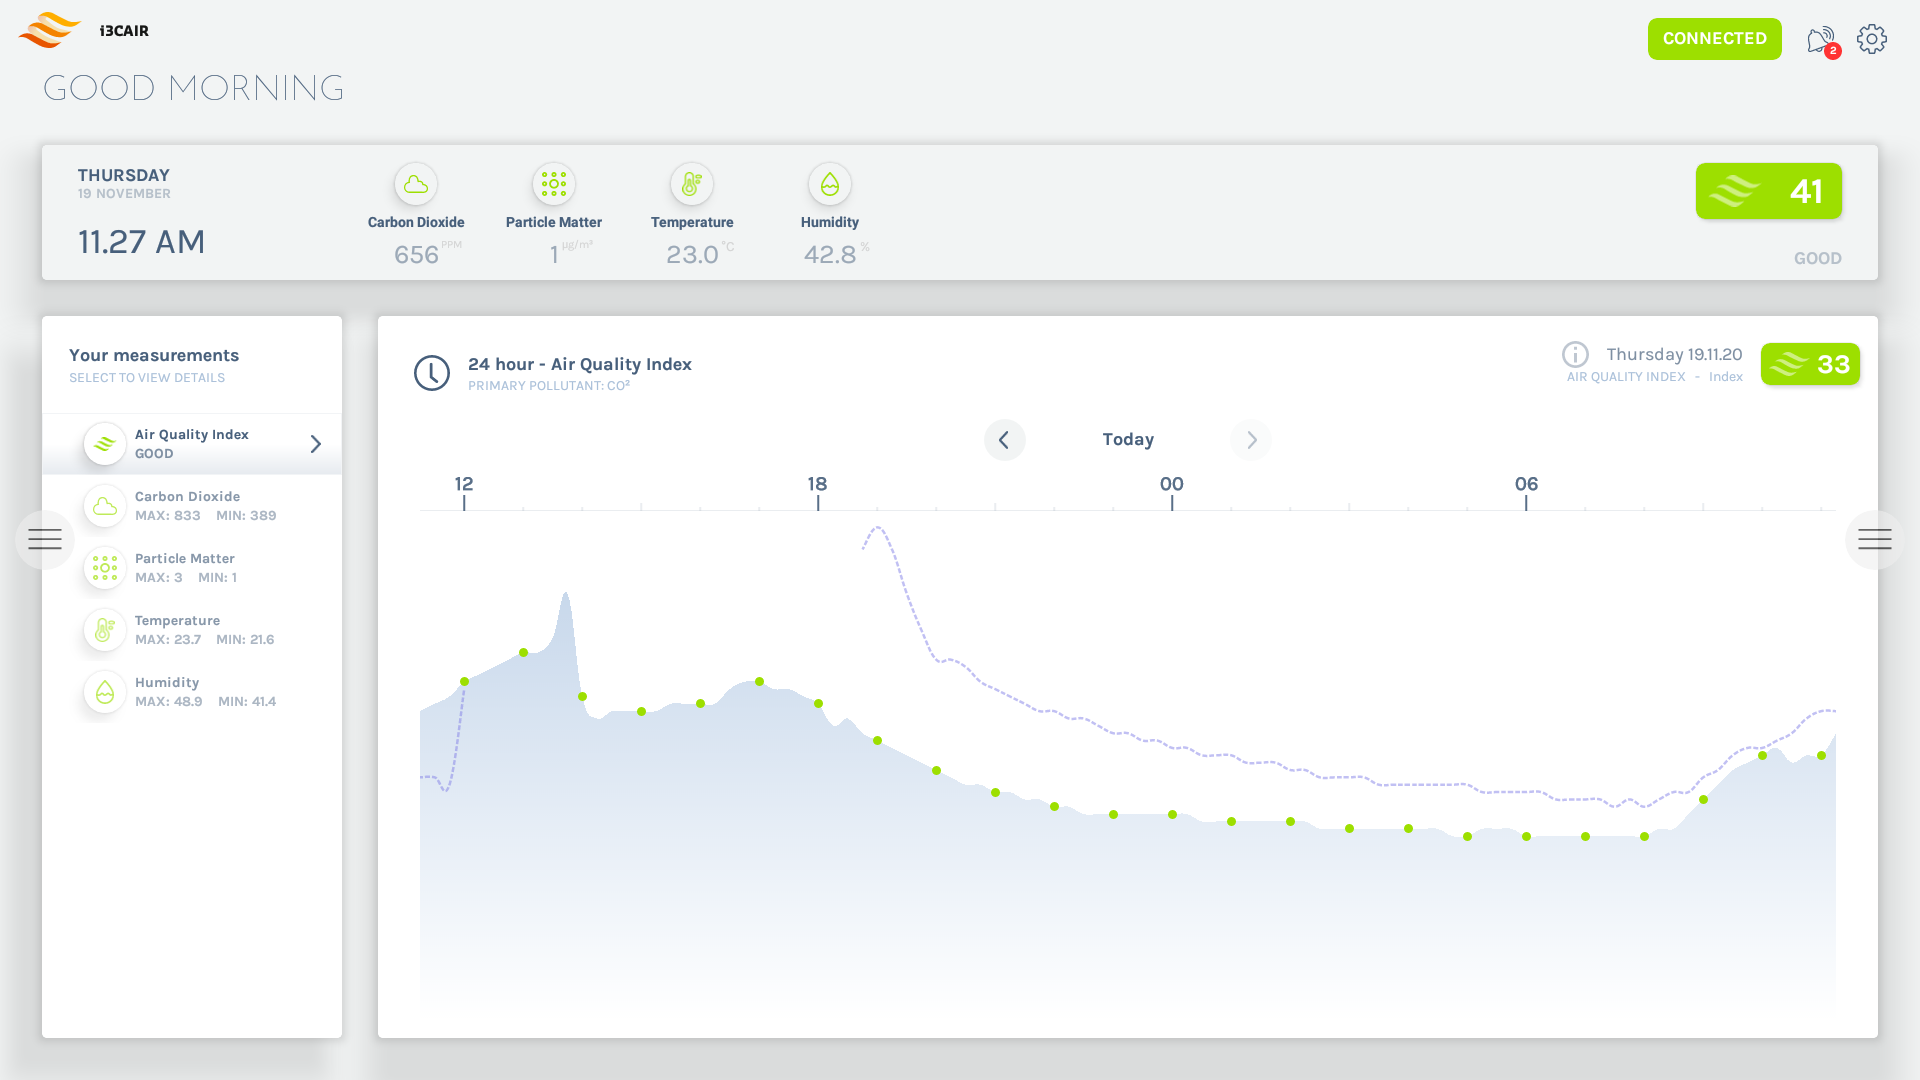Expand Air Quality Index details via the chevron
1920x1080 pixels.
(316, 443)
